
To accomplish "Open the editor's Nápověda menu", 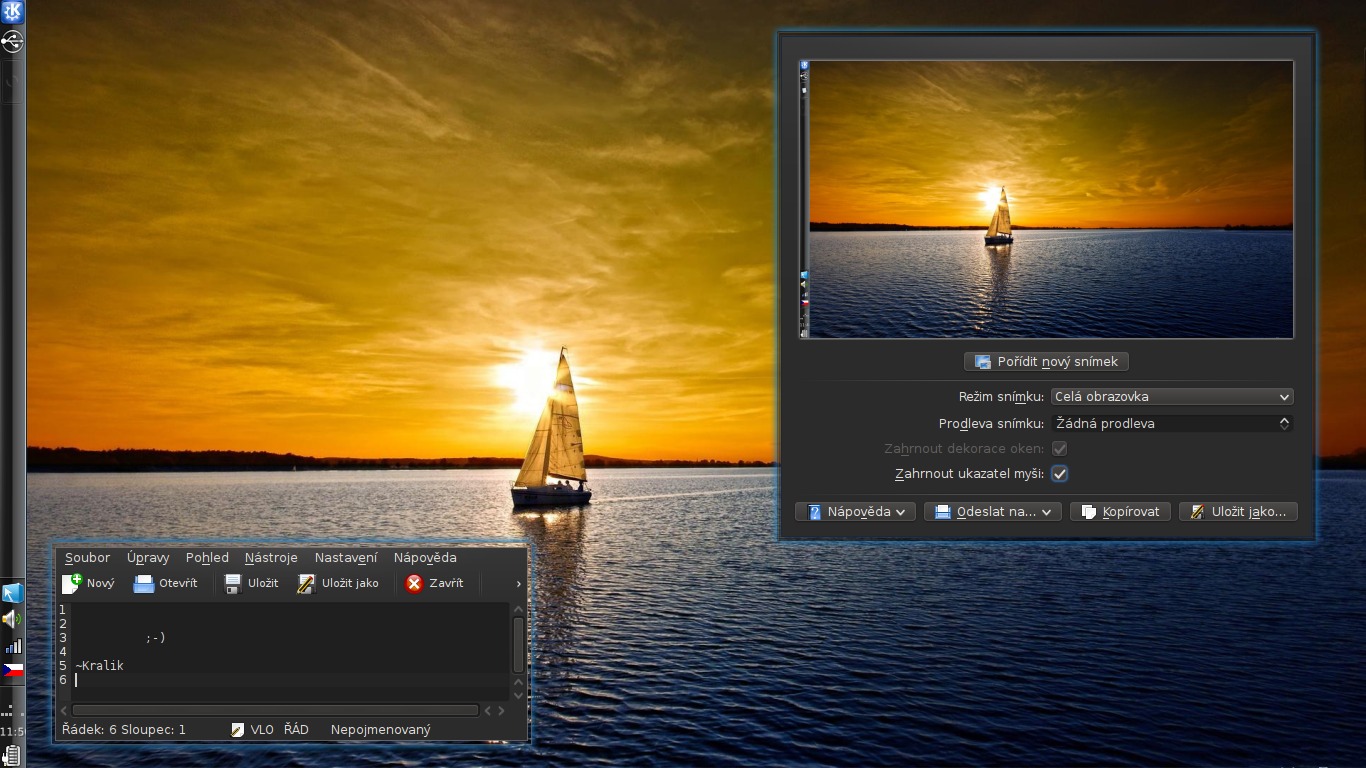I will coord(425,558).
